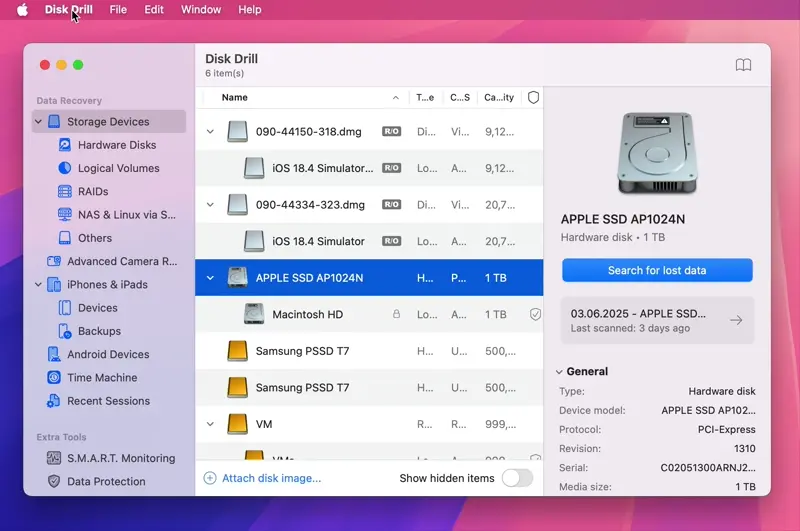
Task: Select Backups icon in sidebar
Action: click(65, 331)
